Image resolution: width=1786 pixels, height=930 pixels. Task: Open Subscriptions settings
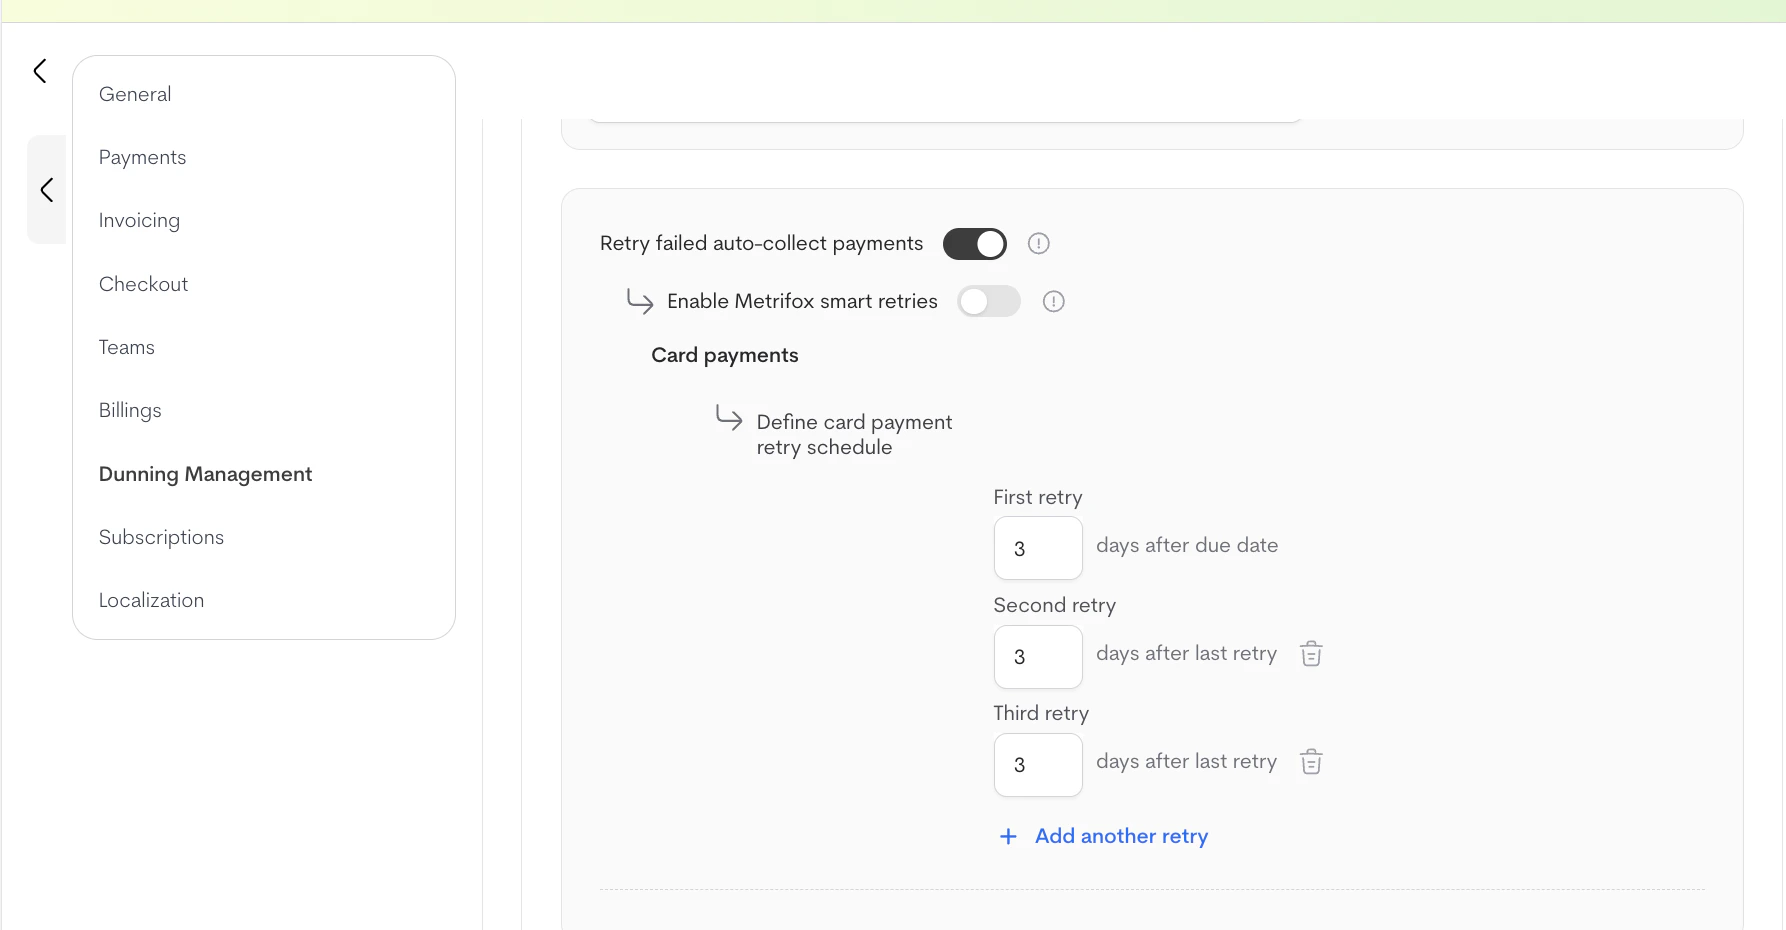click(161, 537)
